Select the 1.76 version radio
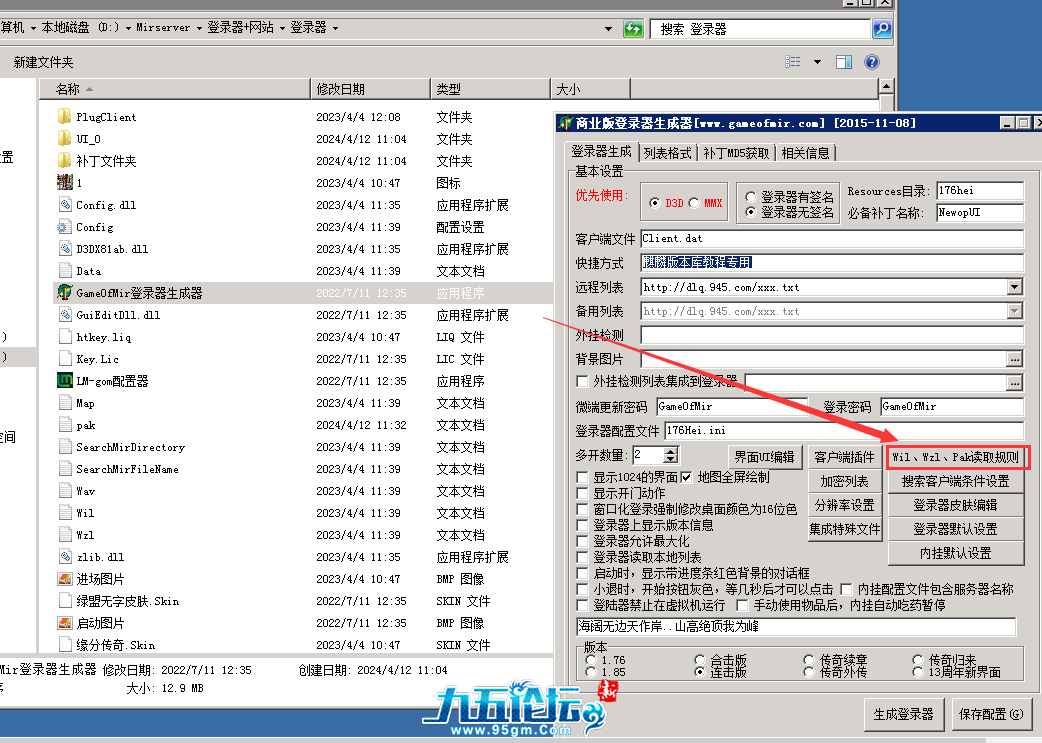This screenshot has height=743, width=1042. pyautogui.click(x=591, y=660)
